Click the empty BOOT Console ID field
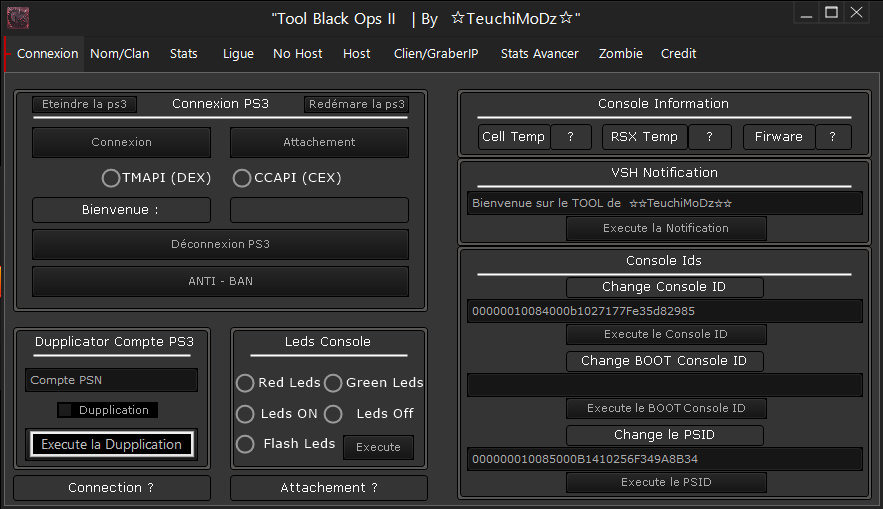Screen dimensions: 883x509 [x=664, y=385]
